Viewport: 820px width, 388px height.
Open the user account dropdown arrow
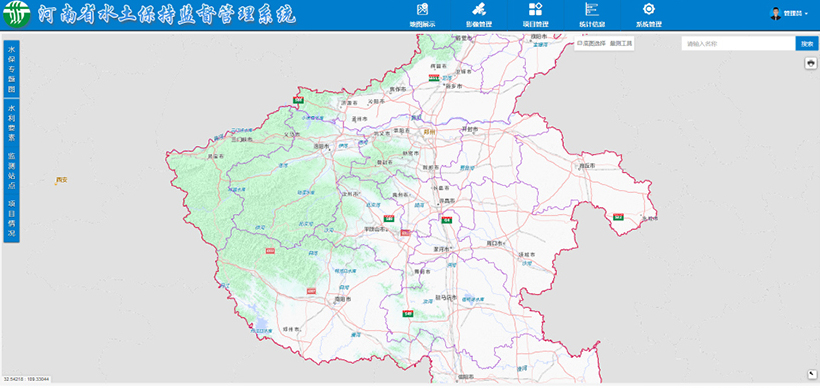806,14
